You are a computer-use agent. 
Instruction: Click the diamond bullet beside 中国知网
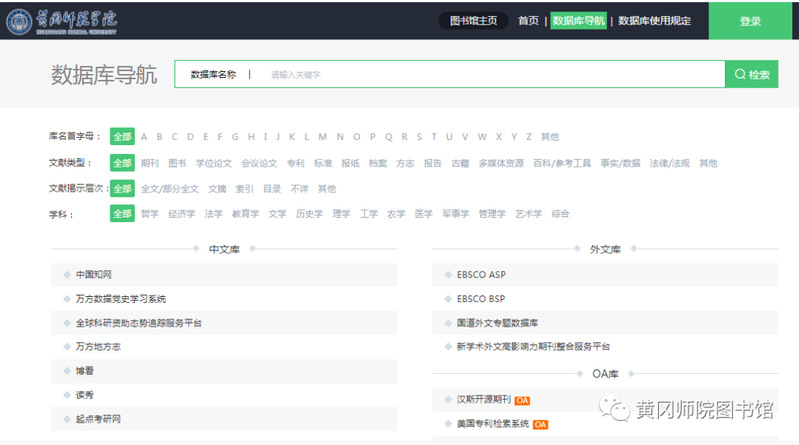pyautogui.click(x=66, y=274)
